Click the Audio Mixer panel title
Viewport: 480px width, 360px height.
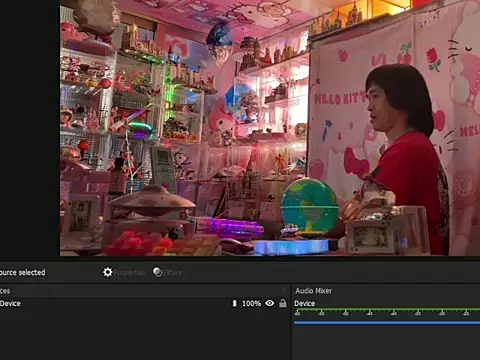click(314, 291)
